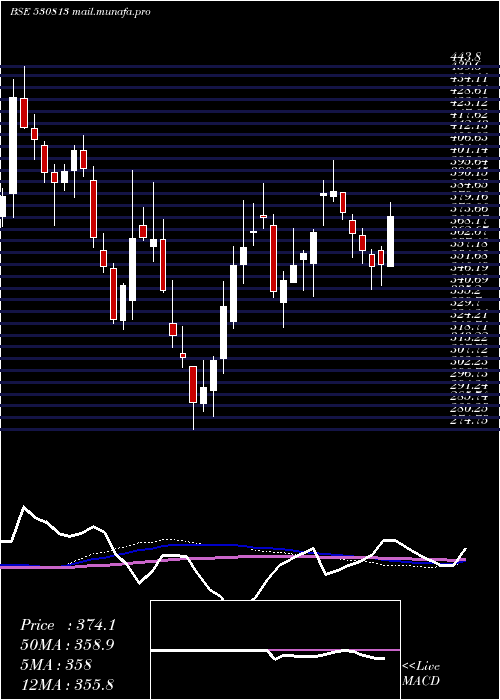Click the BSE 530813 ticker label
500x700 pixels.
[x=39, y=12]
